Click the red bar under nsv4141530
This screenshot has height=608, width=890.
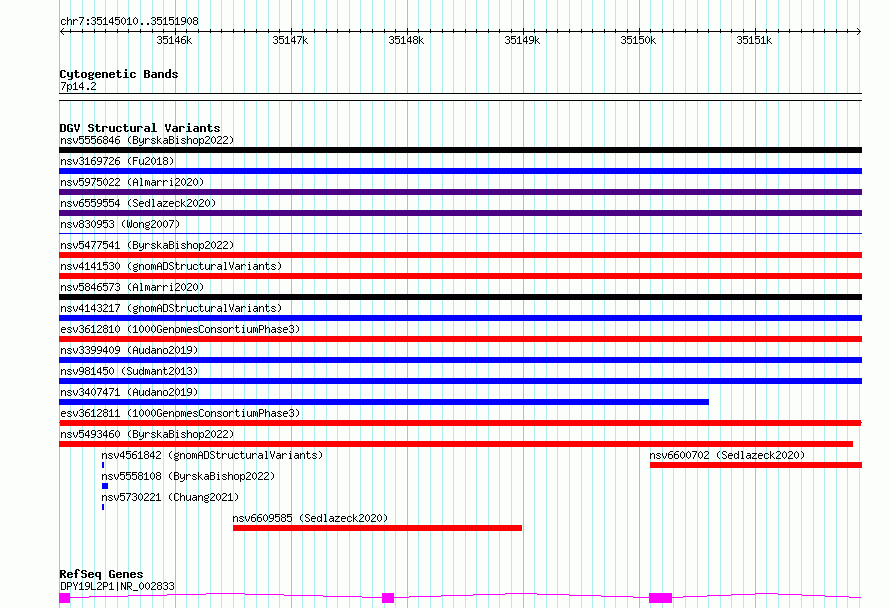pyautogui.click(x=460, y=276)
